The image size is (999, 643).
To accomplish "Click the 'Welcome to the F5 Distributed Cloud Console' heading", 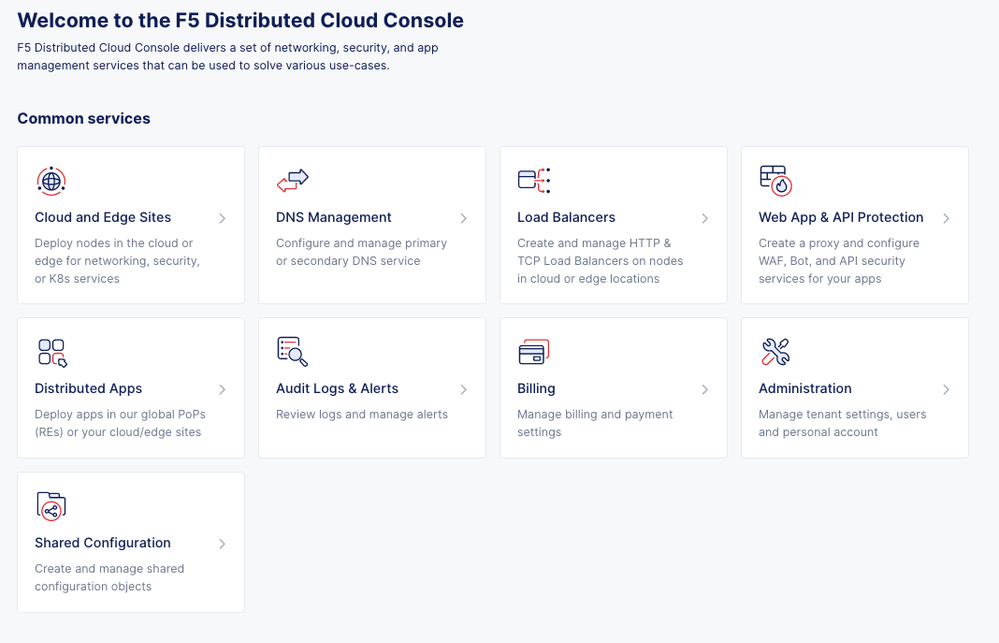I will click(x=240, y=20).
